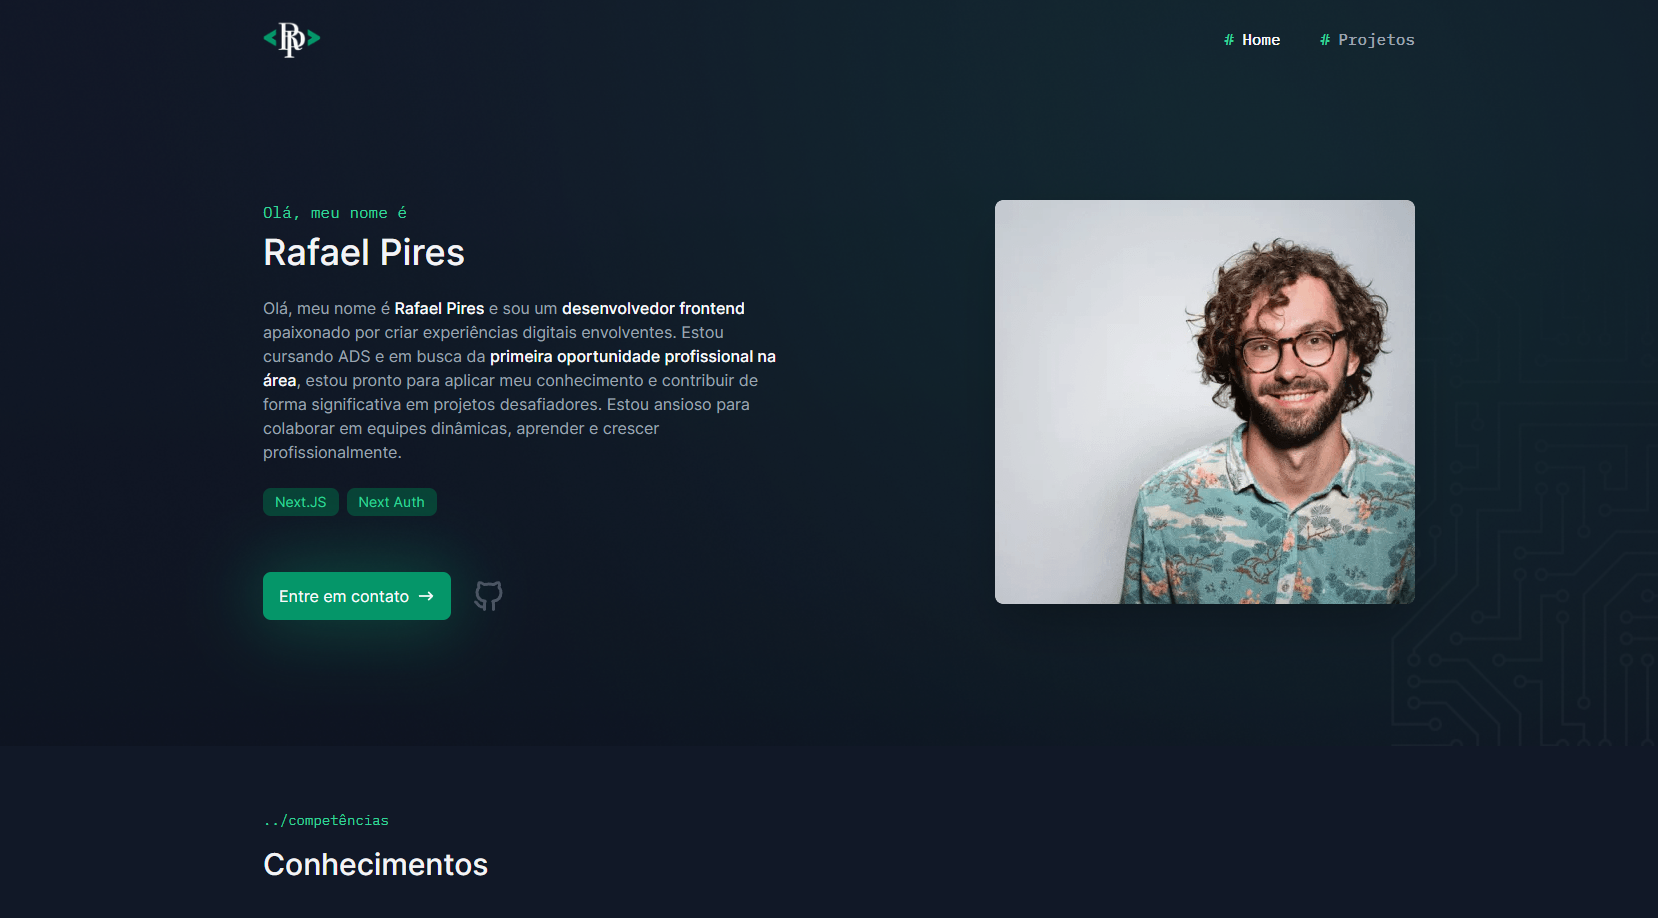Go to the Home nav item

click(x=1252, y=40)
